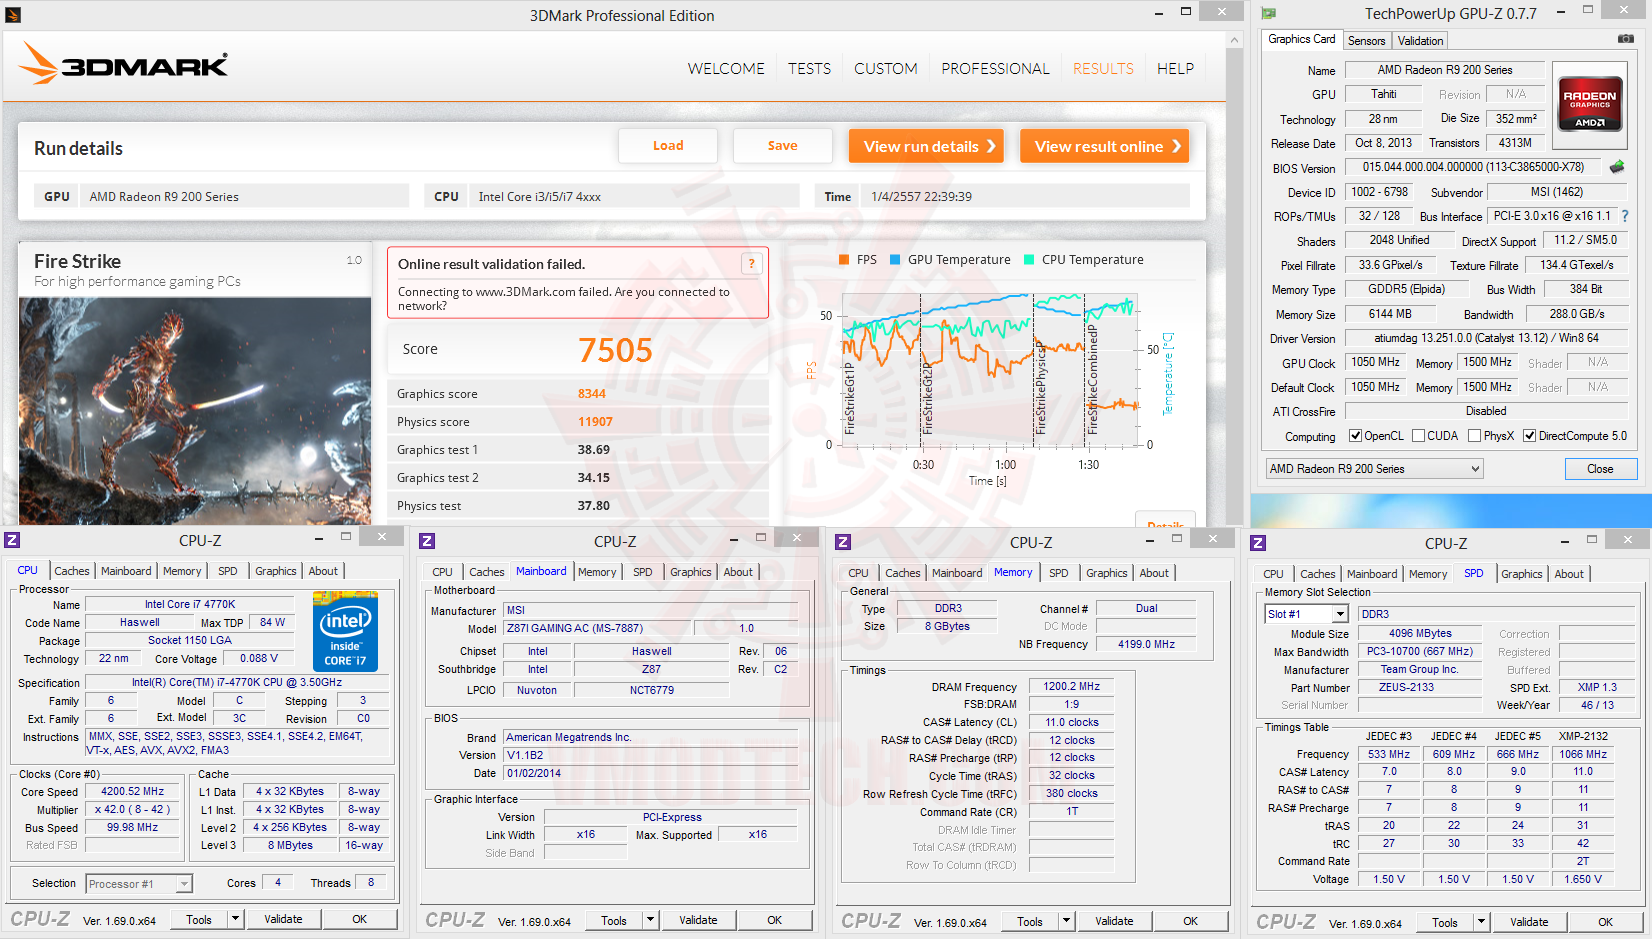Click the DRAM Frequency value 1200.2 MHz
This screenshot has height=939, width=1652.
click(1072, 686)
